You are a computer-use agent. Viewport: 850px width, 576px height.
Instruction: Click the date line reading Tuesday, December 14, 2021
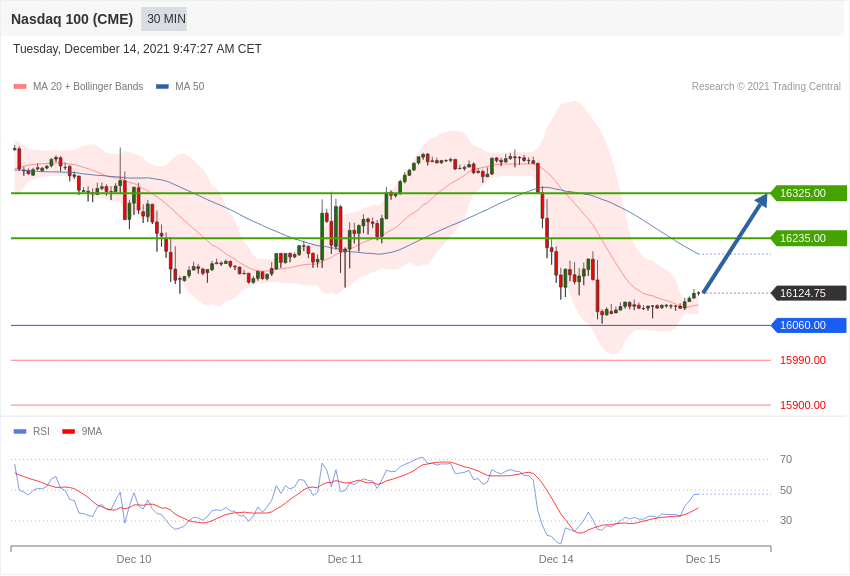(x=137, y=49)
